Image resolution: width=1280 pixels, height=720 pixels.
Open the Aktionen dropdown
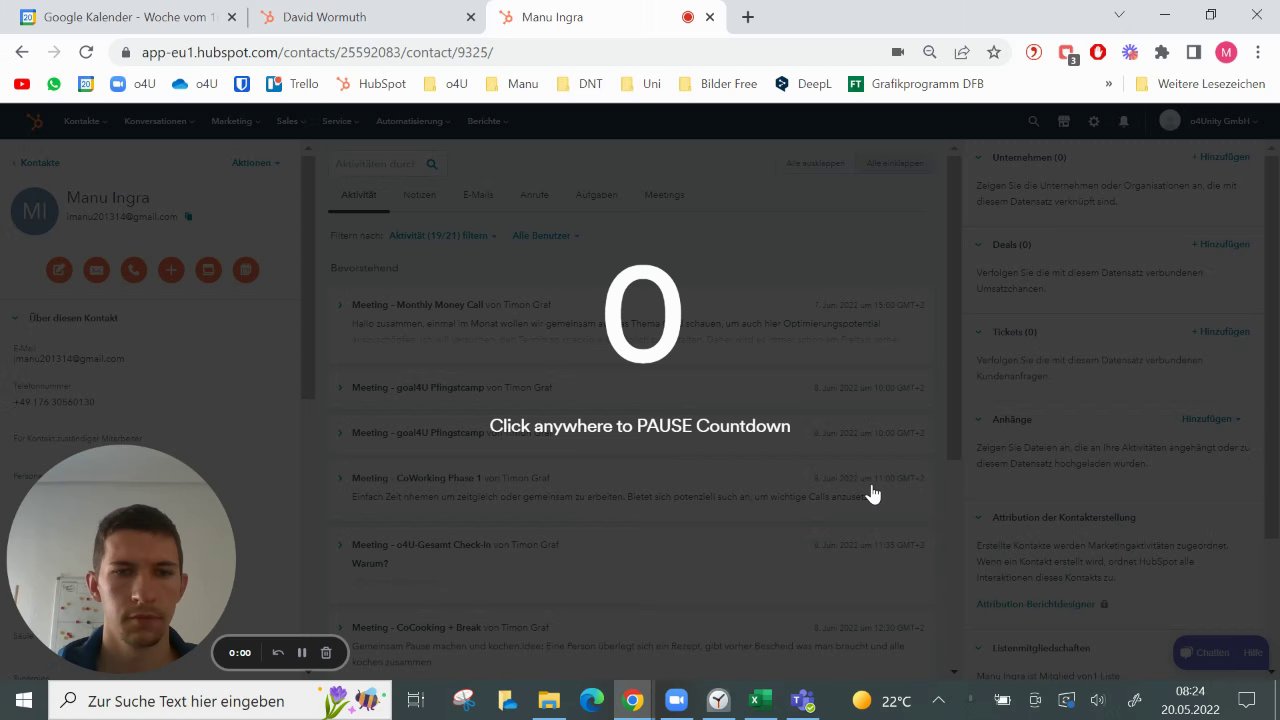click(256, 163)
